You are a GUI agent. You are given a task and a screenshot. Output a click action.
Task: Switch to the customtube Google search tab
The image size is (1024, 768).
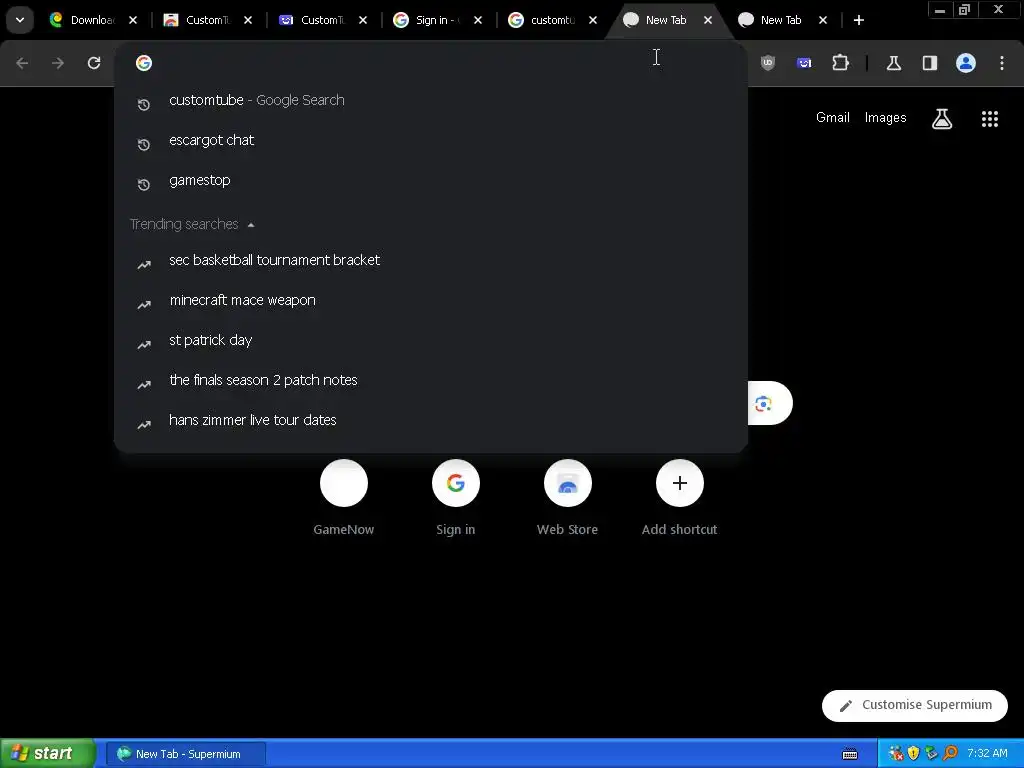coord(552,20)
